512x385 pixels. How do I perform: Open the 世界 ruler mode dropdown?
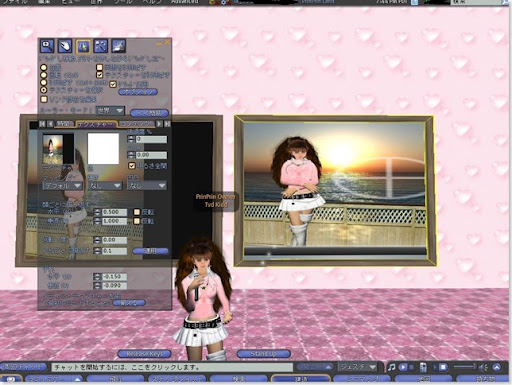click(110, 110)
